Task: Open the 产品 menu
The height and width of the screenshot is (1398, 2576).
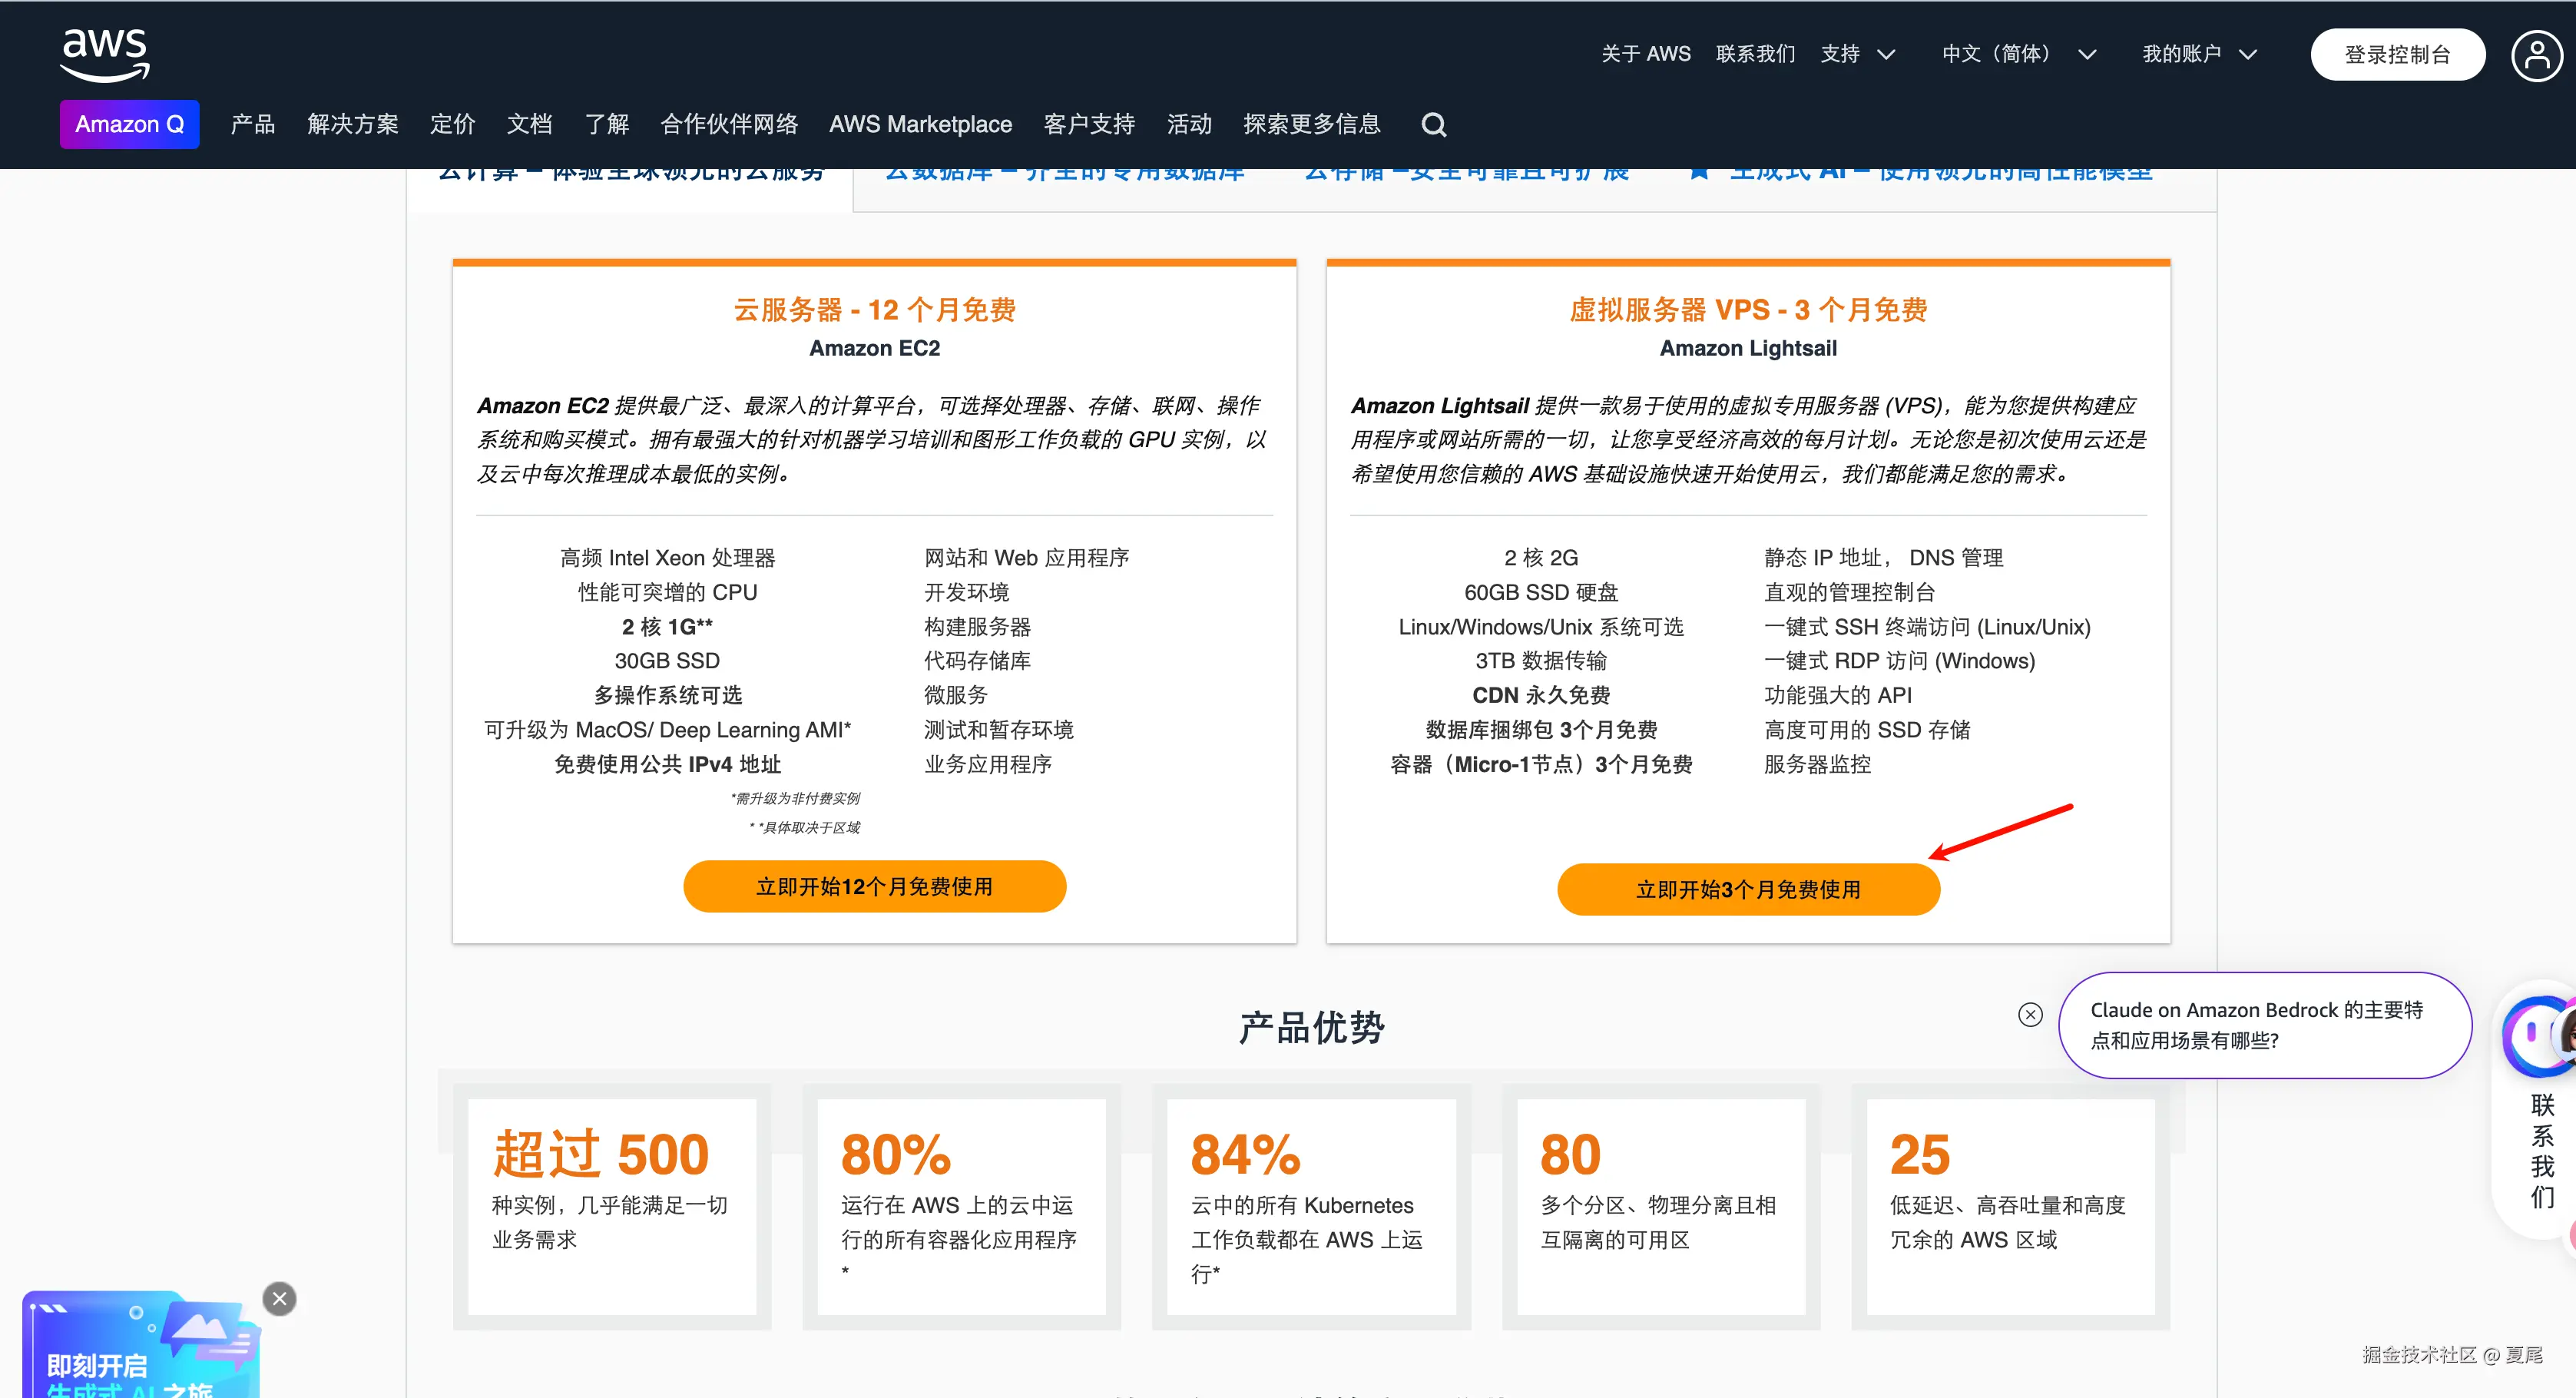Action: pos(252,124)
